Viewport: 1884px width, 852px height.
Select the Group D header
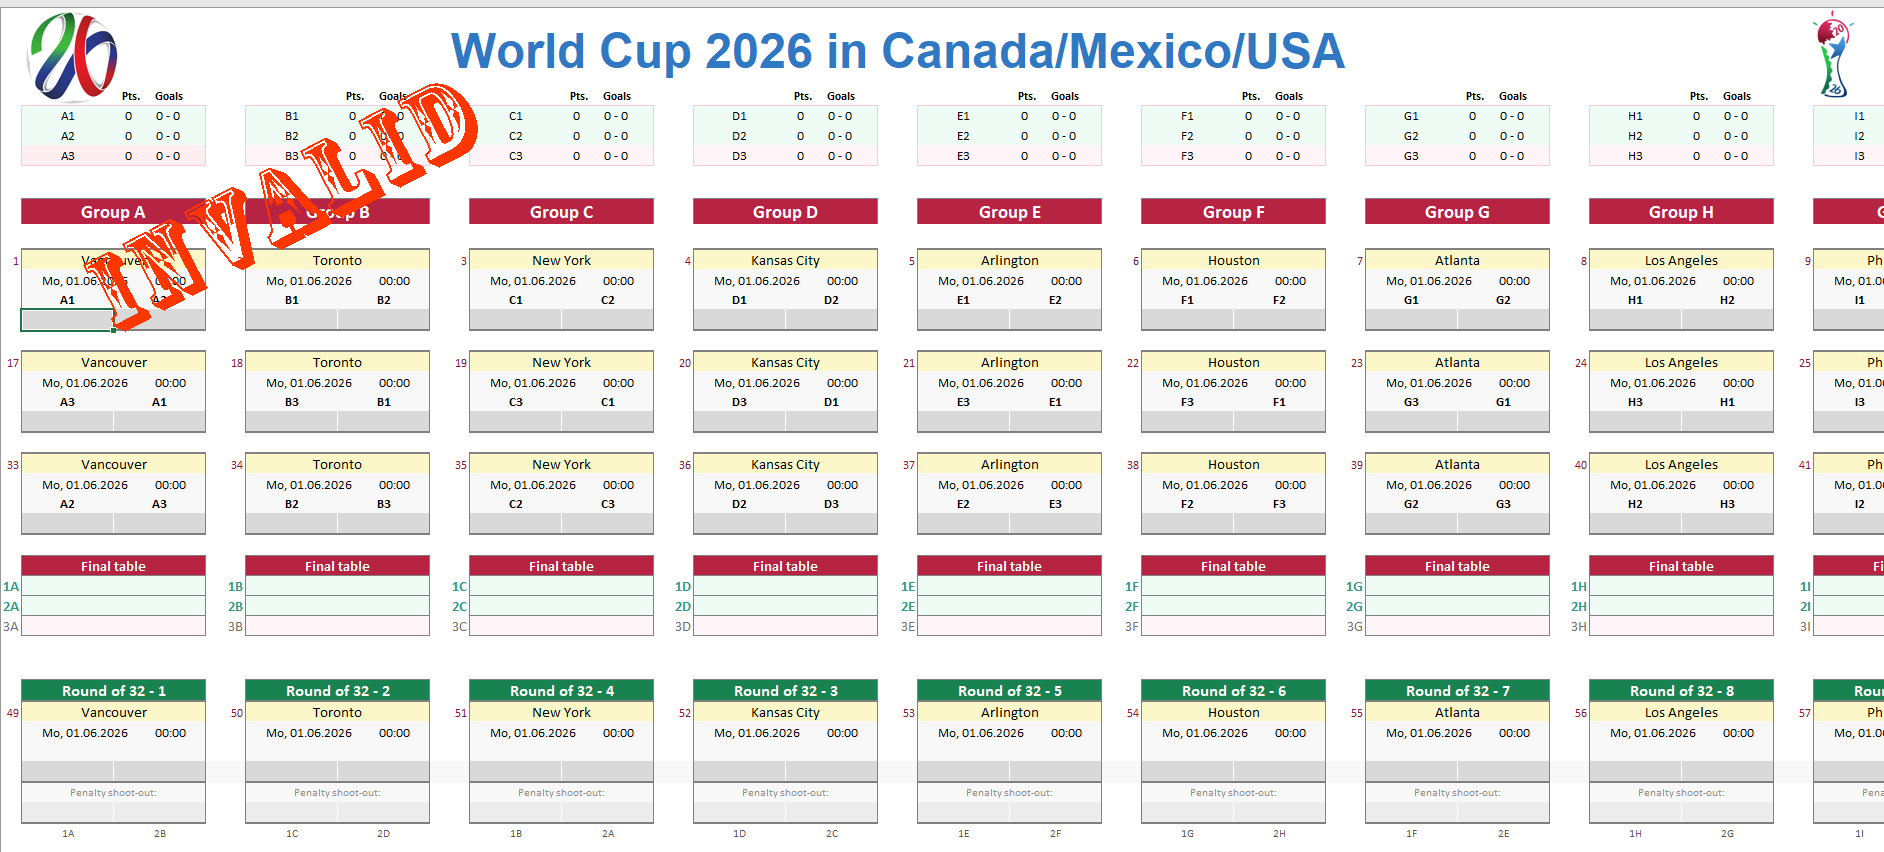coord(785,212)
